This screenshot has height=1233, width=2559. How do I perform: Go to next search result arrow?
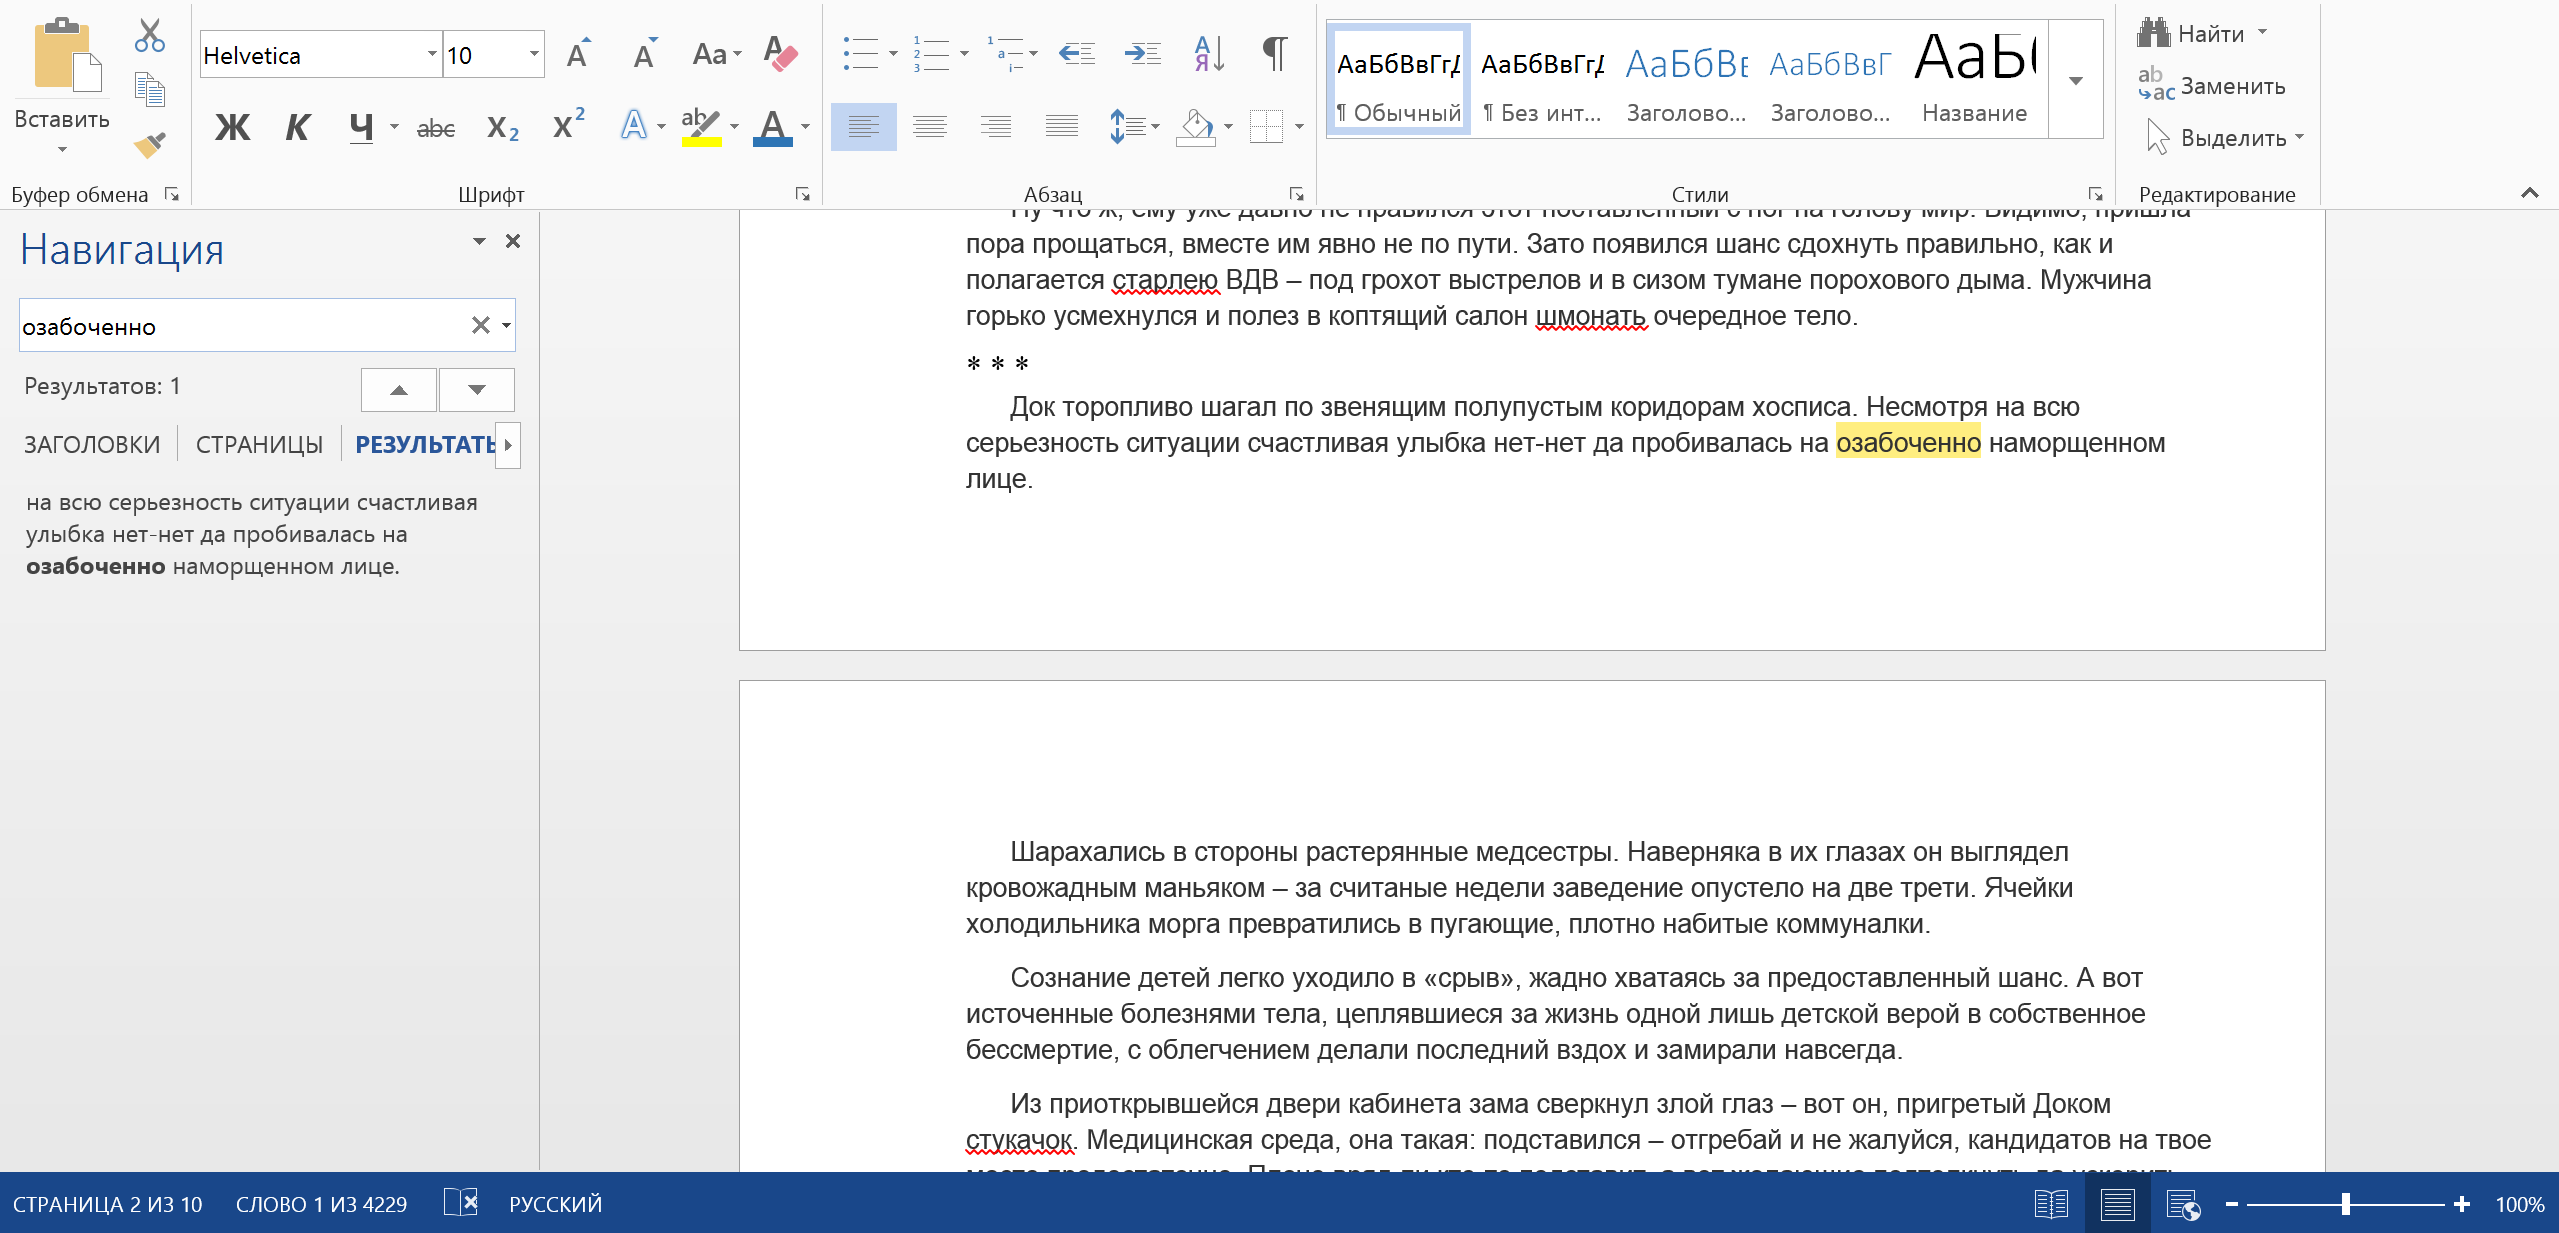(477, 390)
